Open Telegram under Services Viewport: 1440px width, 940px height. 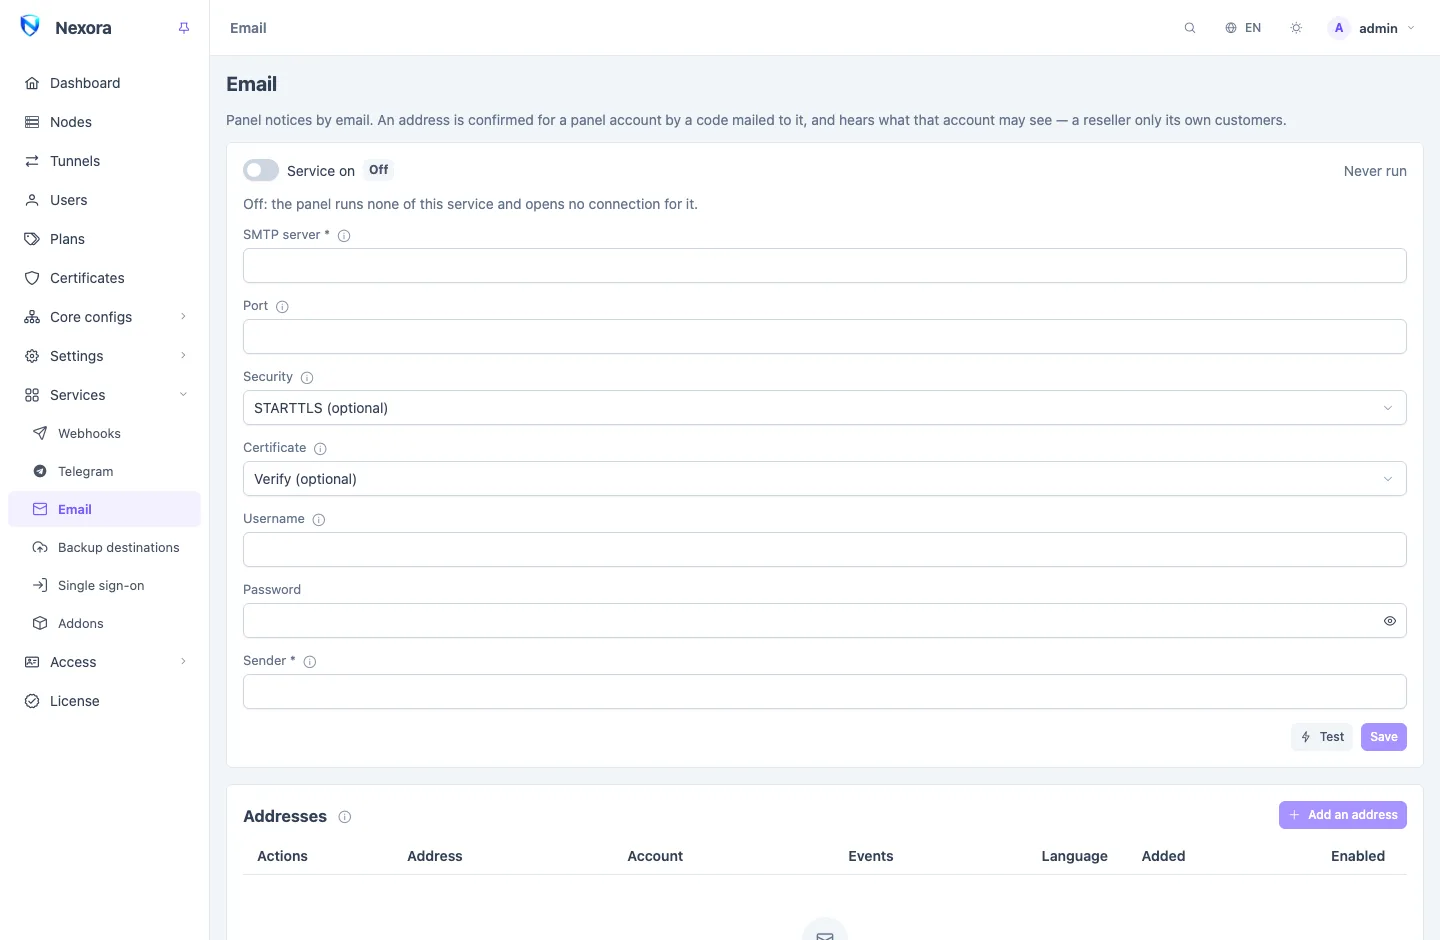[x=105, y=471]
